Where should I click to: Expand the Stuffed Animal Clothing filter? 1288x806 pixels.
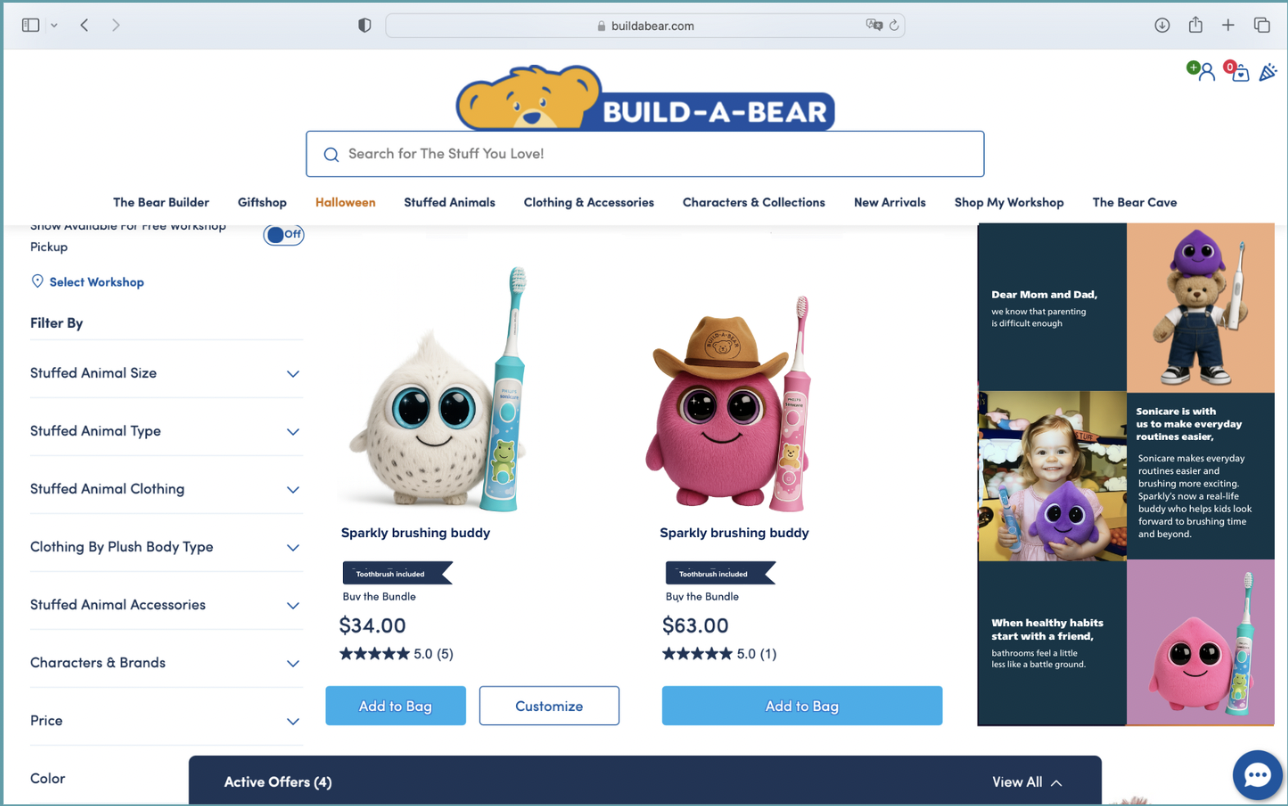click(166, 489)
